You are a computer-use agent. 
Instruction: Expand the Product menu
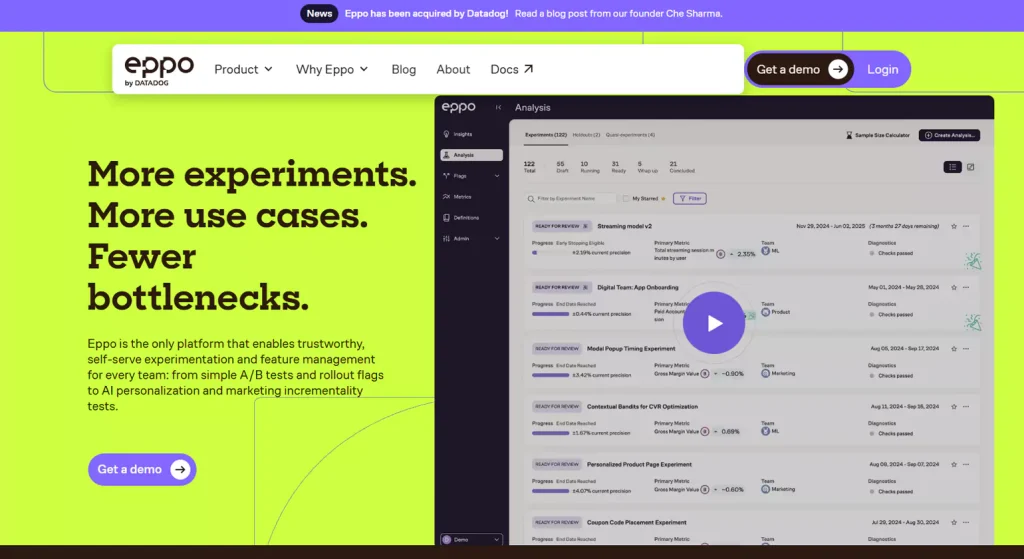coord(244,69)
